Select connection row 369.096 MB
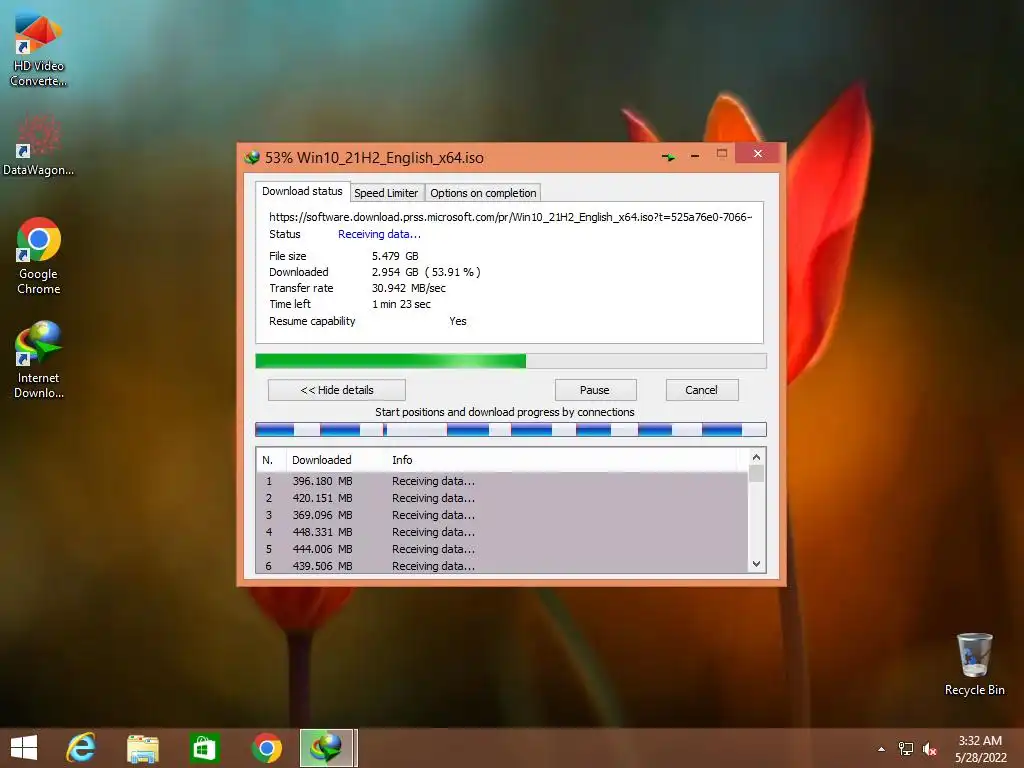The width and height of the screenshot is (1024, 768). point(502,515)
